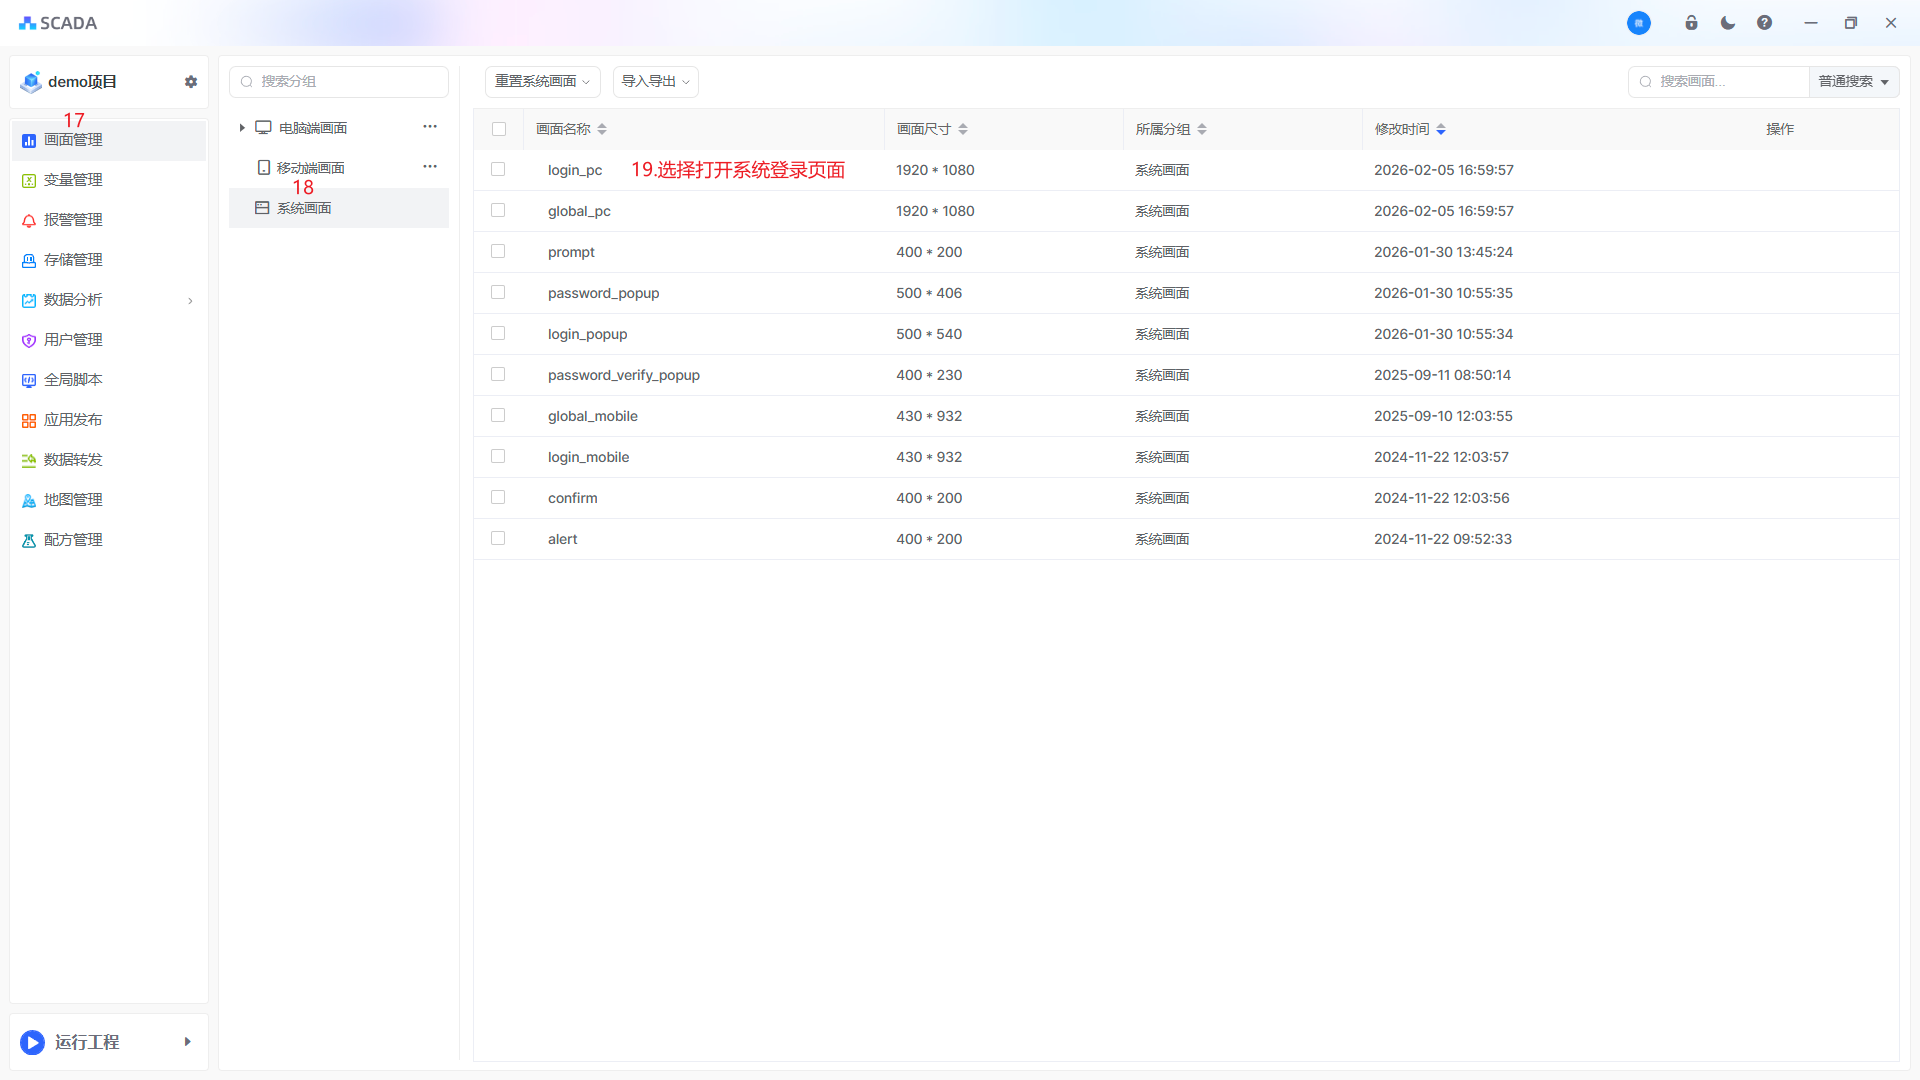Click the 运行工程 play button
The height and width of the screenshot is (1080, 1920).
click(x=33, y=1042)
